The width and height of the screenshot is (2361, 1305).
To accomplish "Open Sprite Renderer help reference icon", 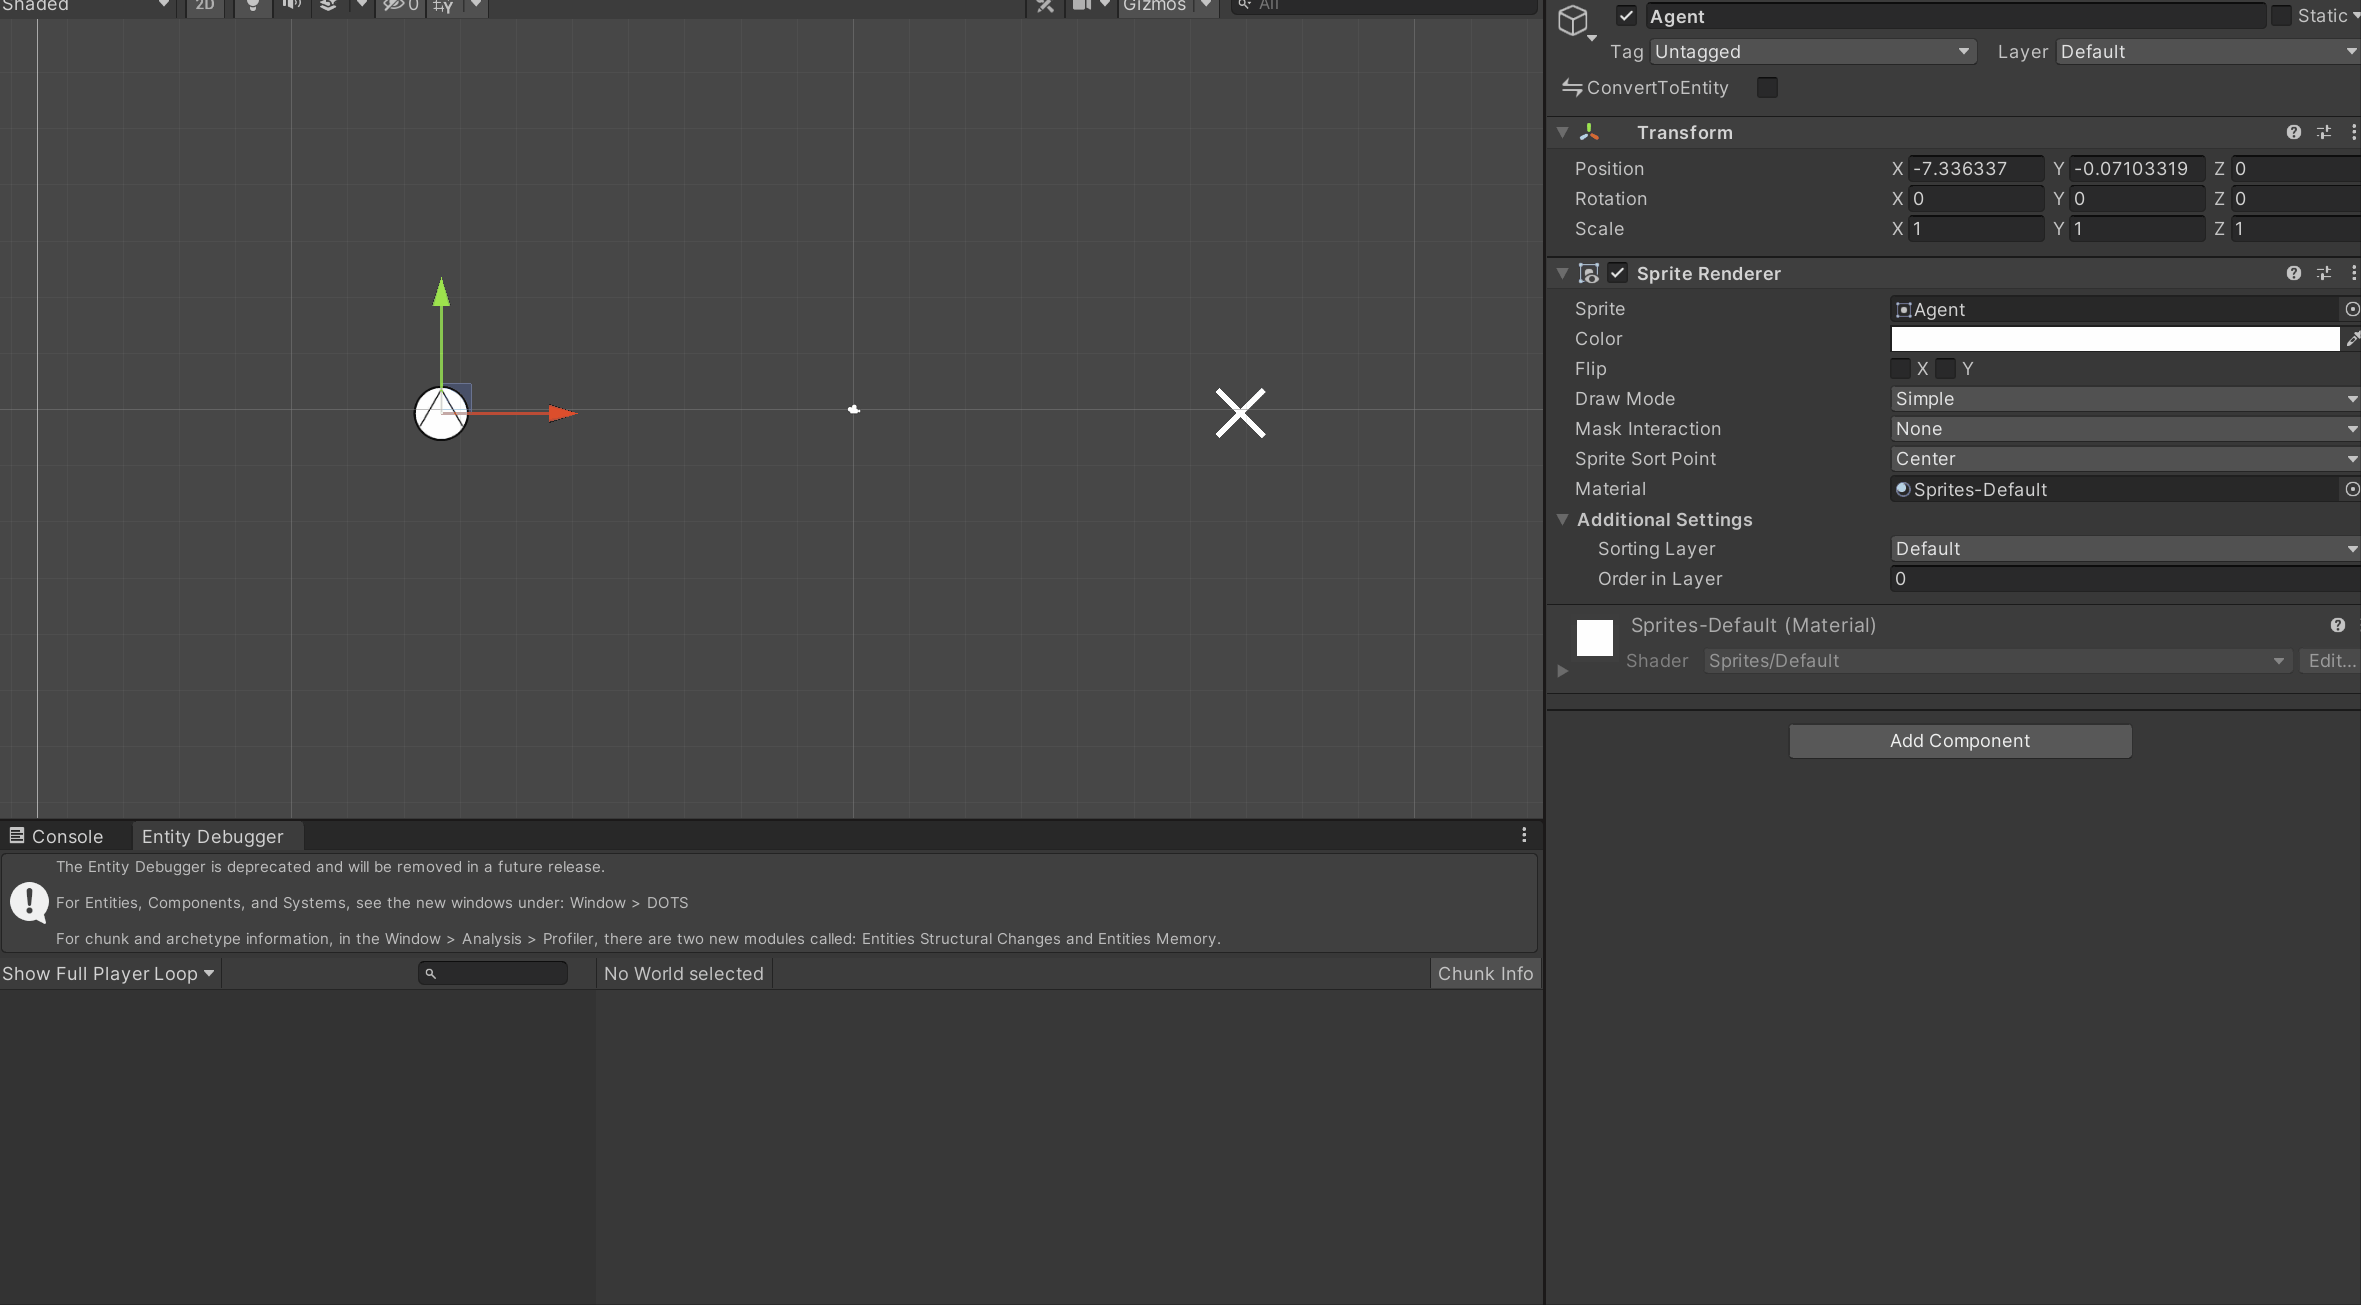I will point(2294,273).
